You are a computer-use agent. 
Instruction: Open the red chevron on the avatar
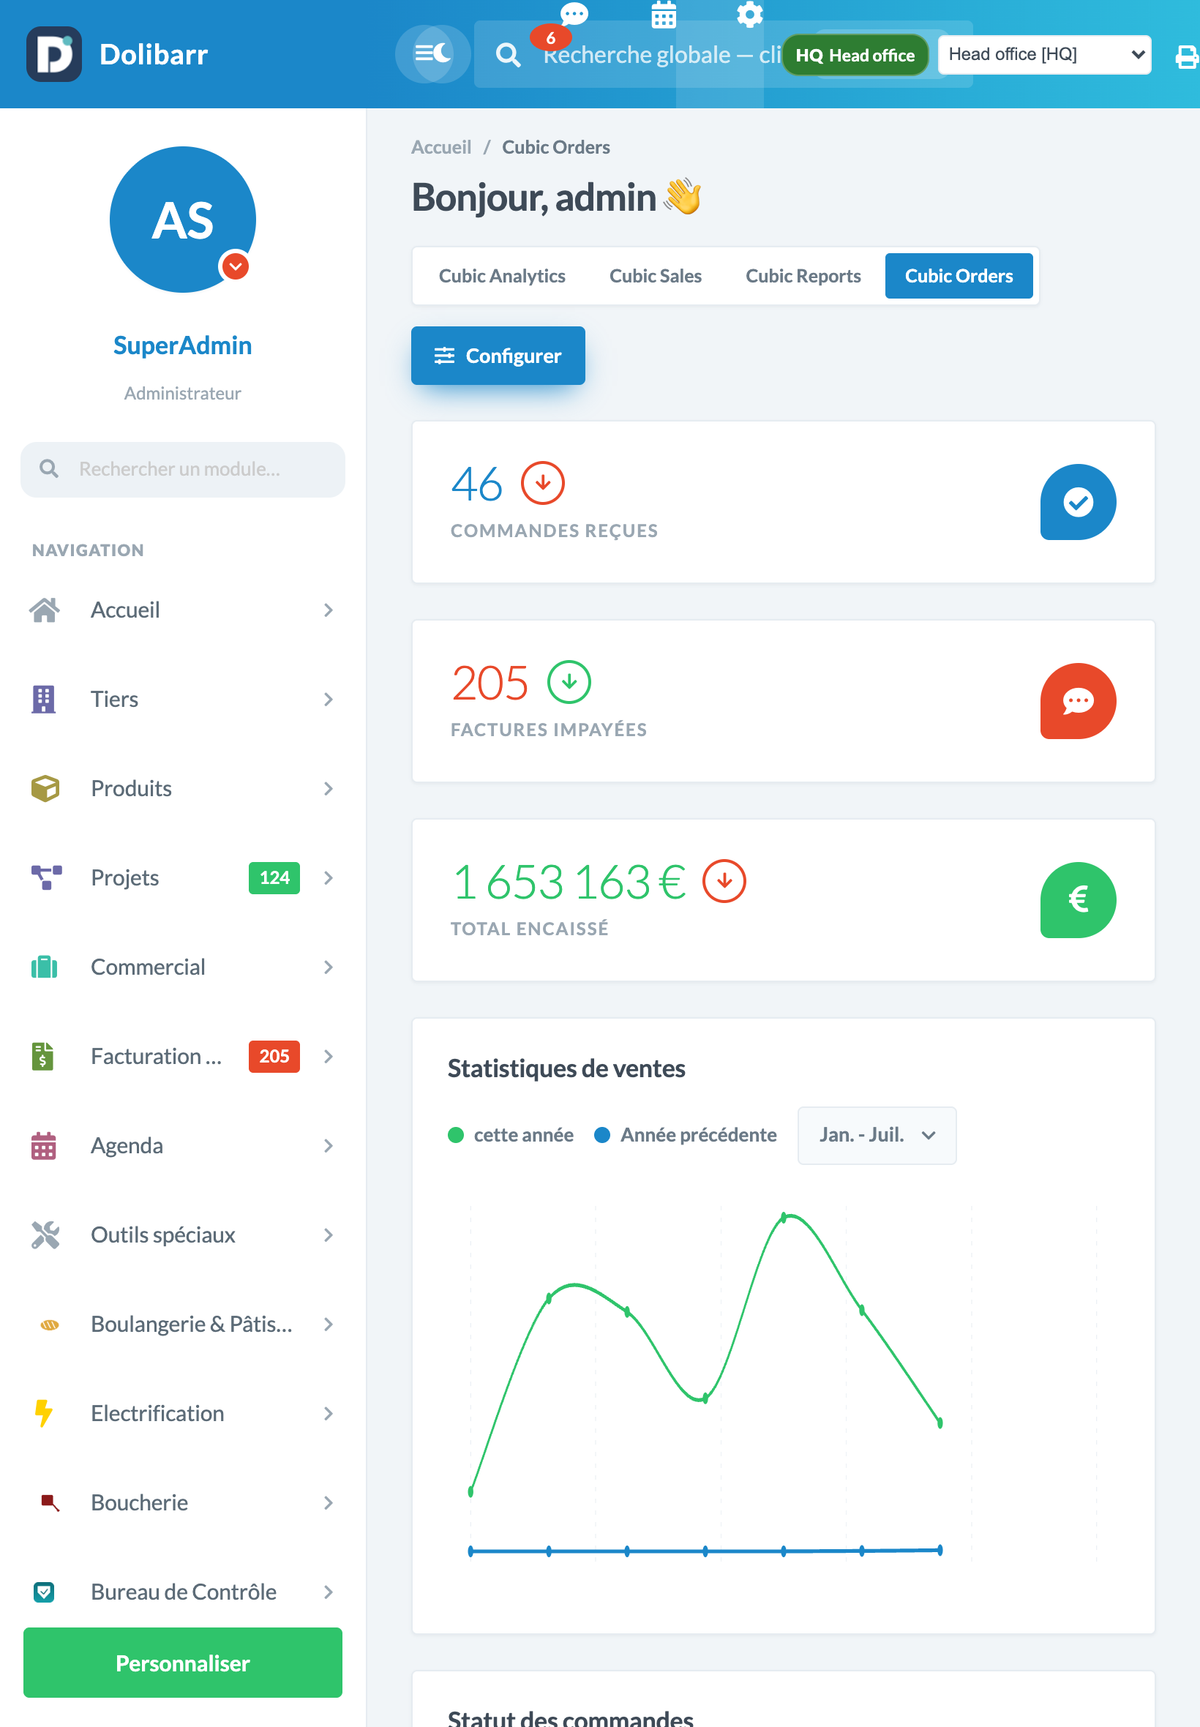pyautogui.click(x=235, y=266)
